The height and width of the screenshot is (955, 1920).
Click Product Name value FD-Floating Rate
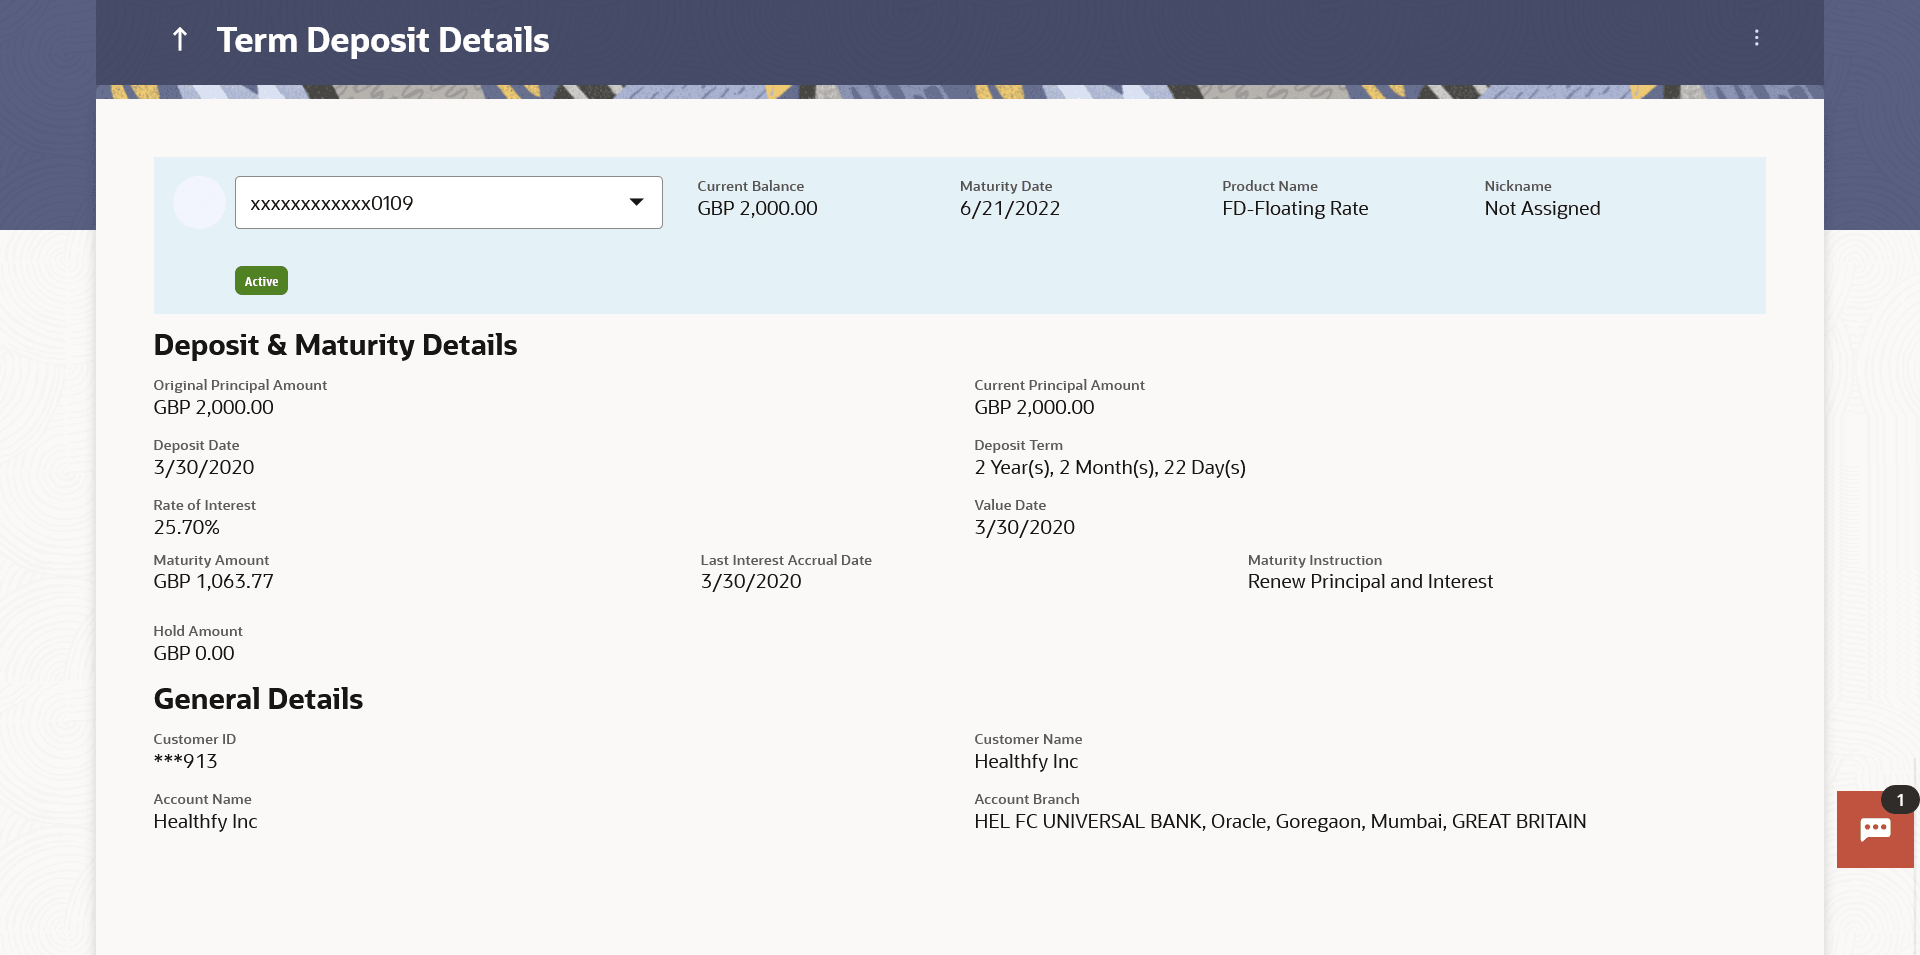[1295, 208]
